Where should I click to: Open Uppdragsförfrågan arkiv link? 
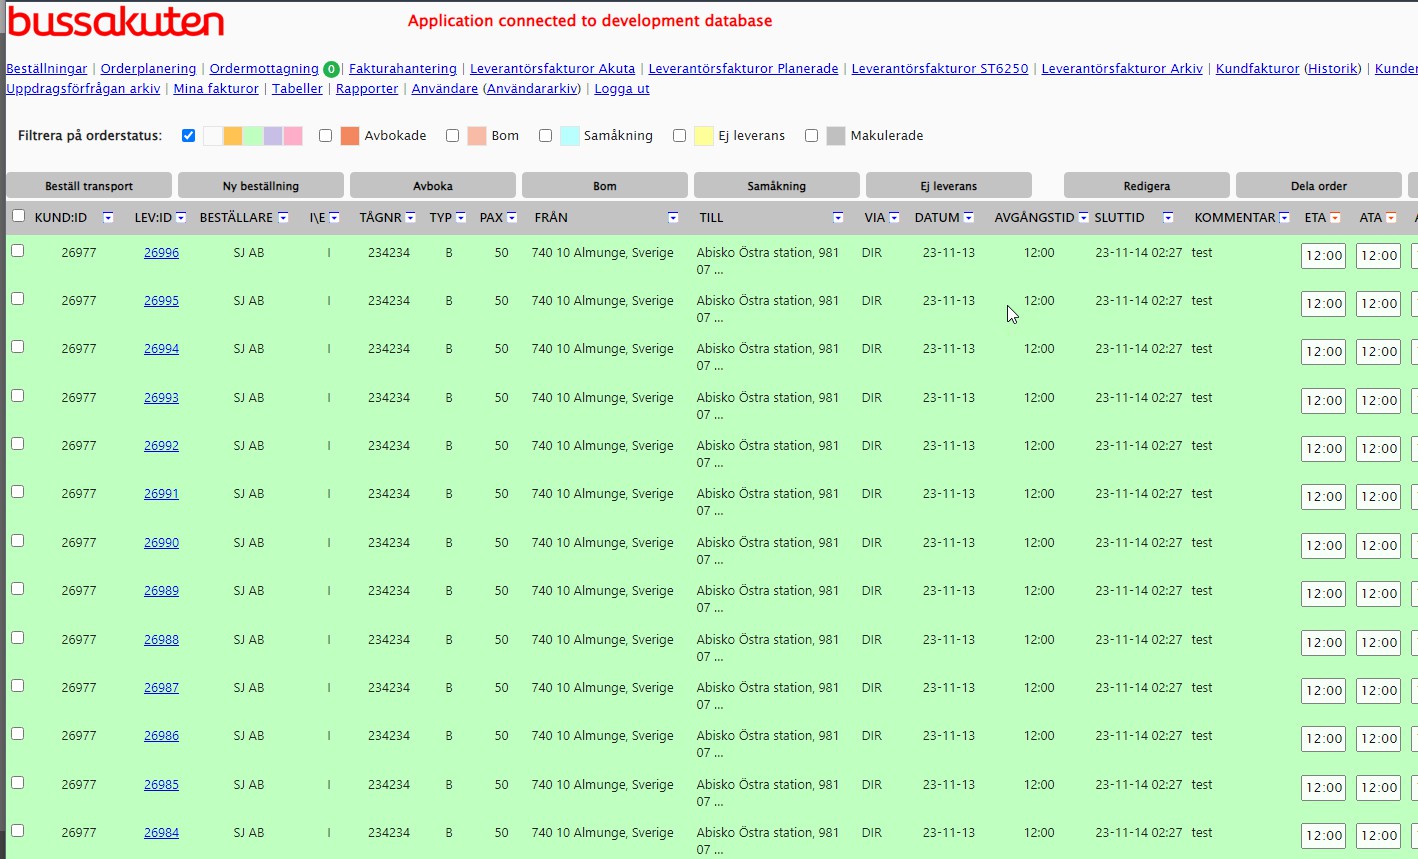(x=83, y=89)
